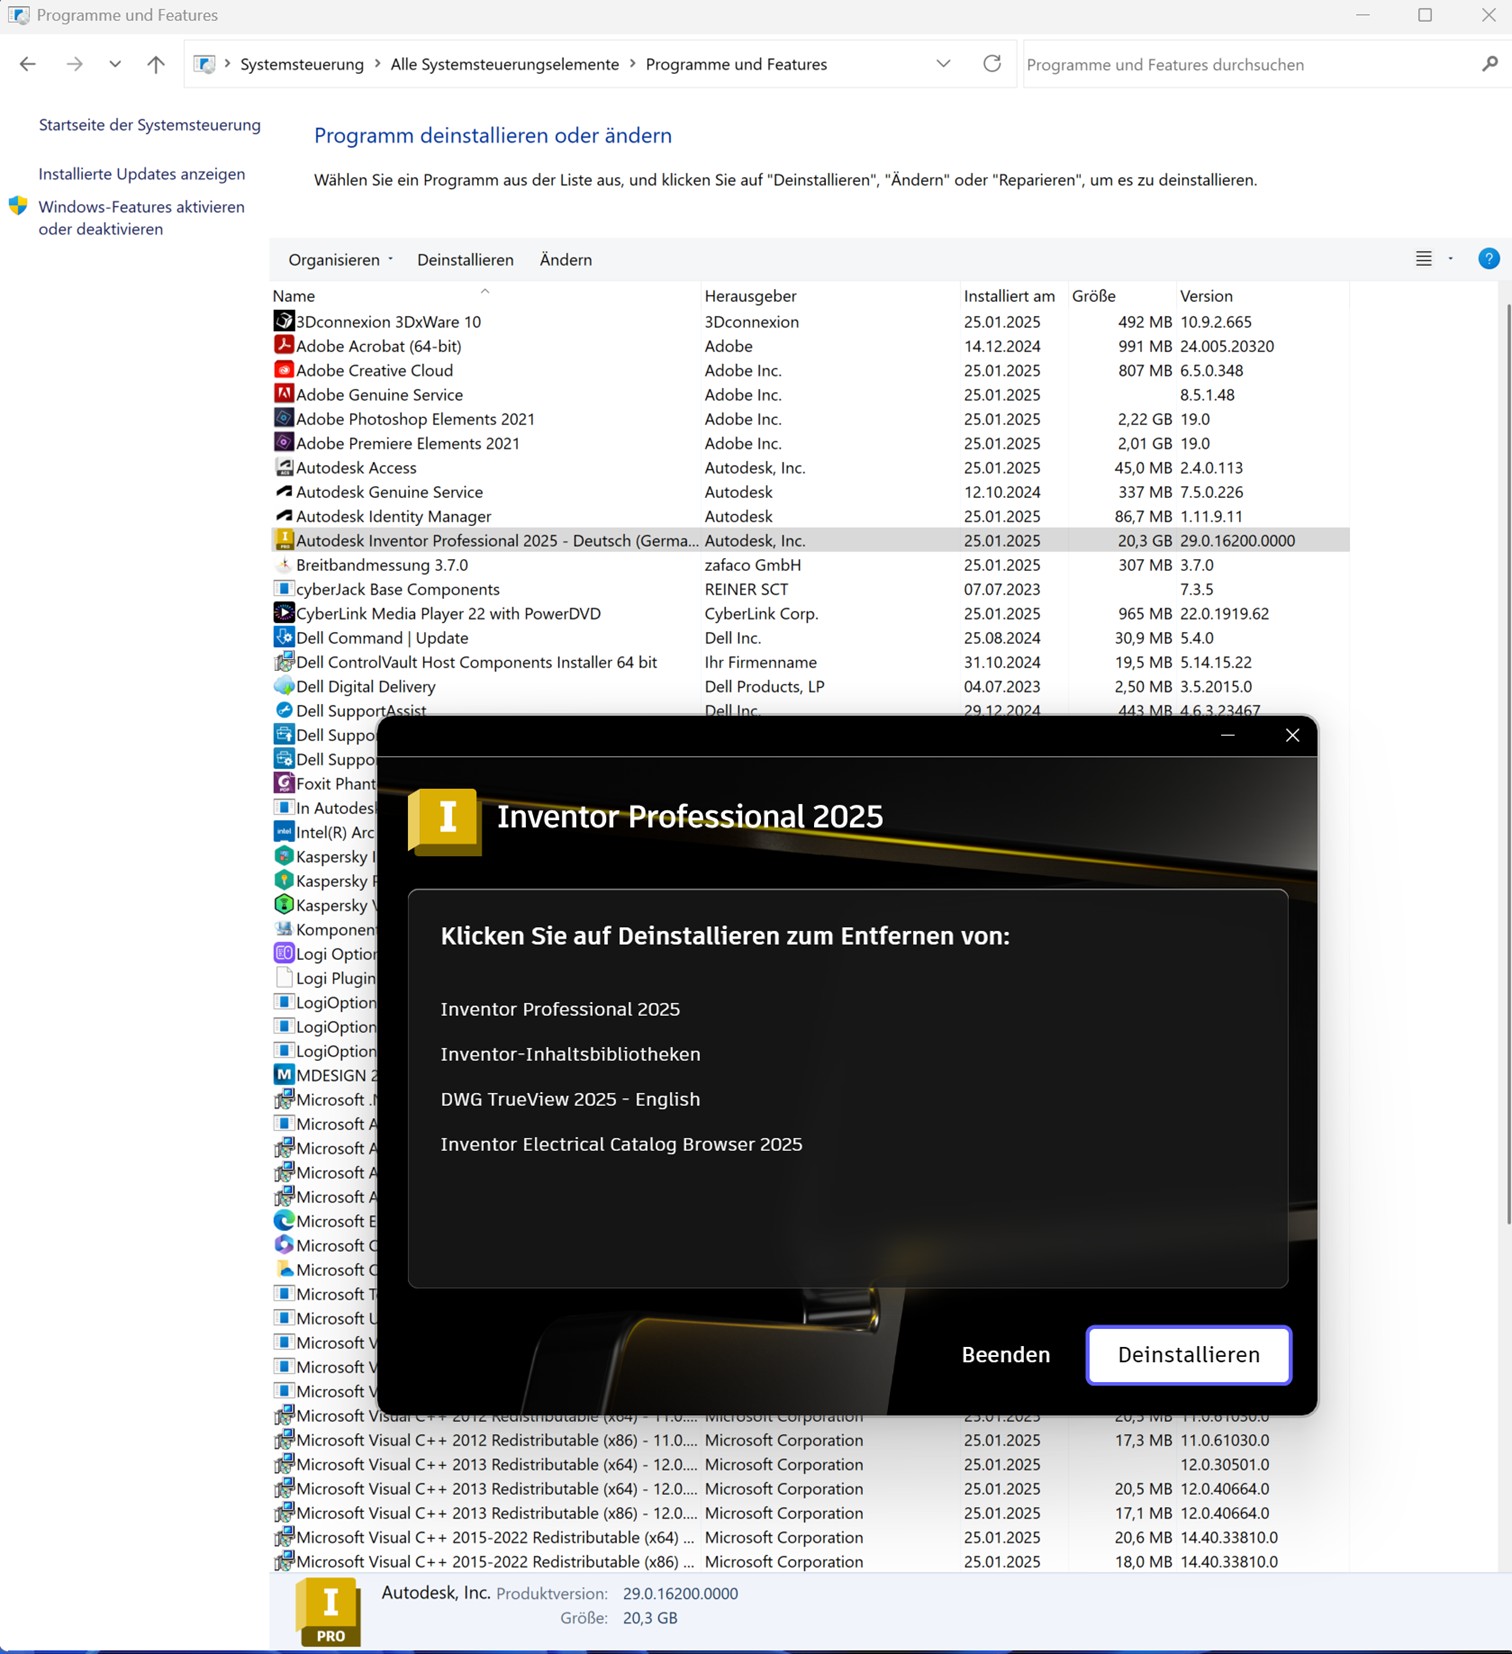The image size is (1512, 1654).
Task: Minimize the Inventor uninstall dialog
Action: [x=1228, y=736]
